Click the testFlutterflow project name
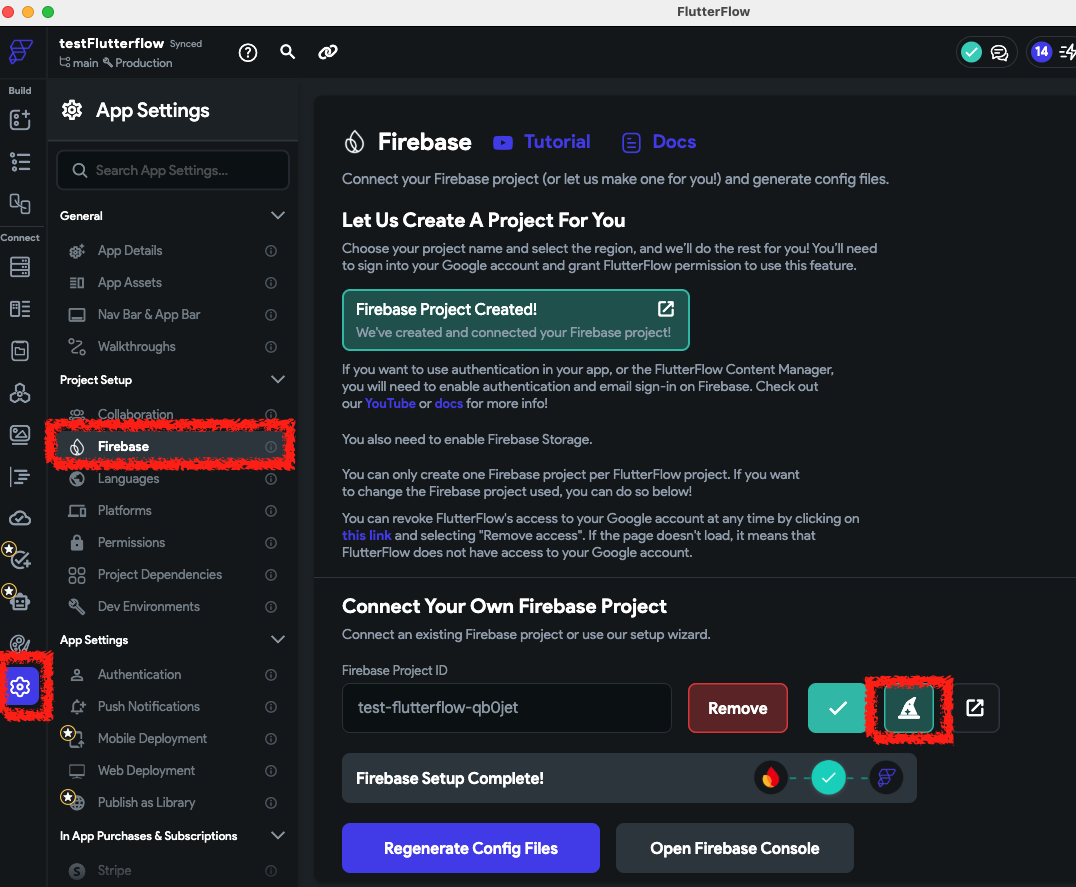This screenshot has width=1076, height=887. click(111, 43)
